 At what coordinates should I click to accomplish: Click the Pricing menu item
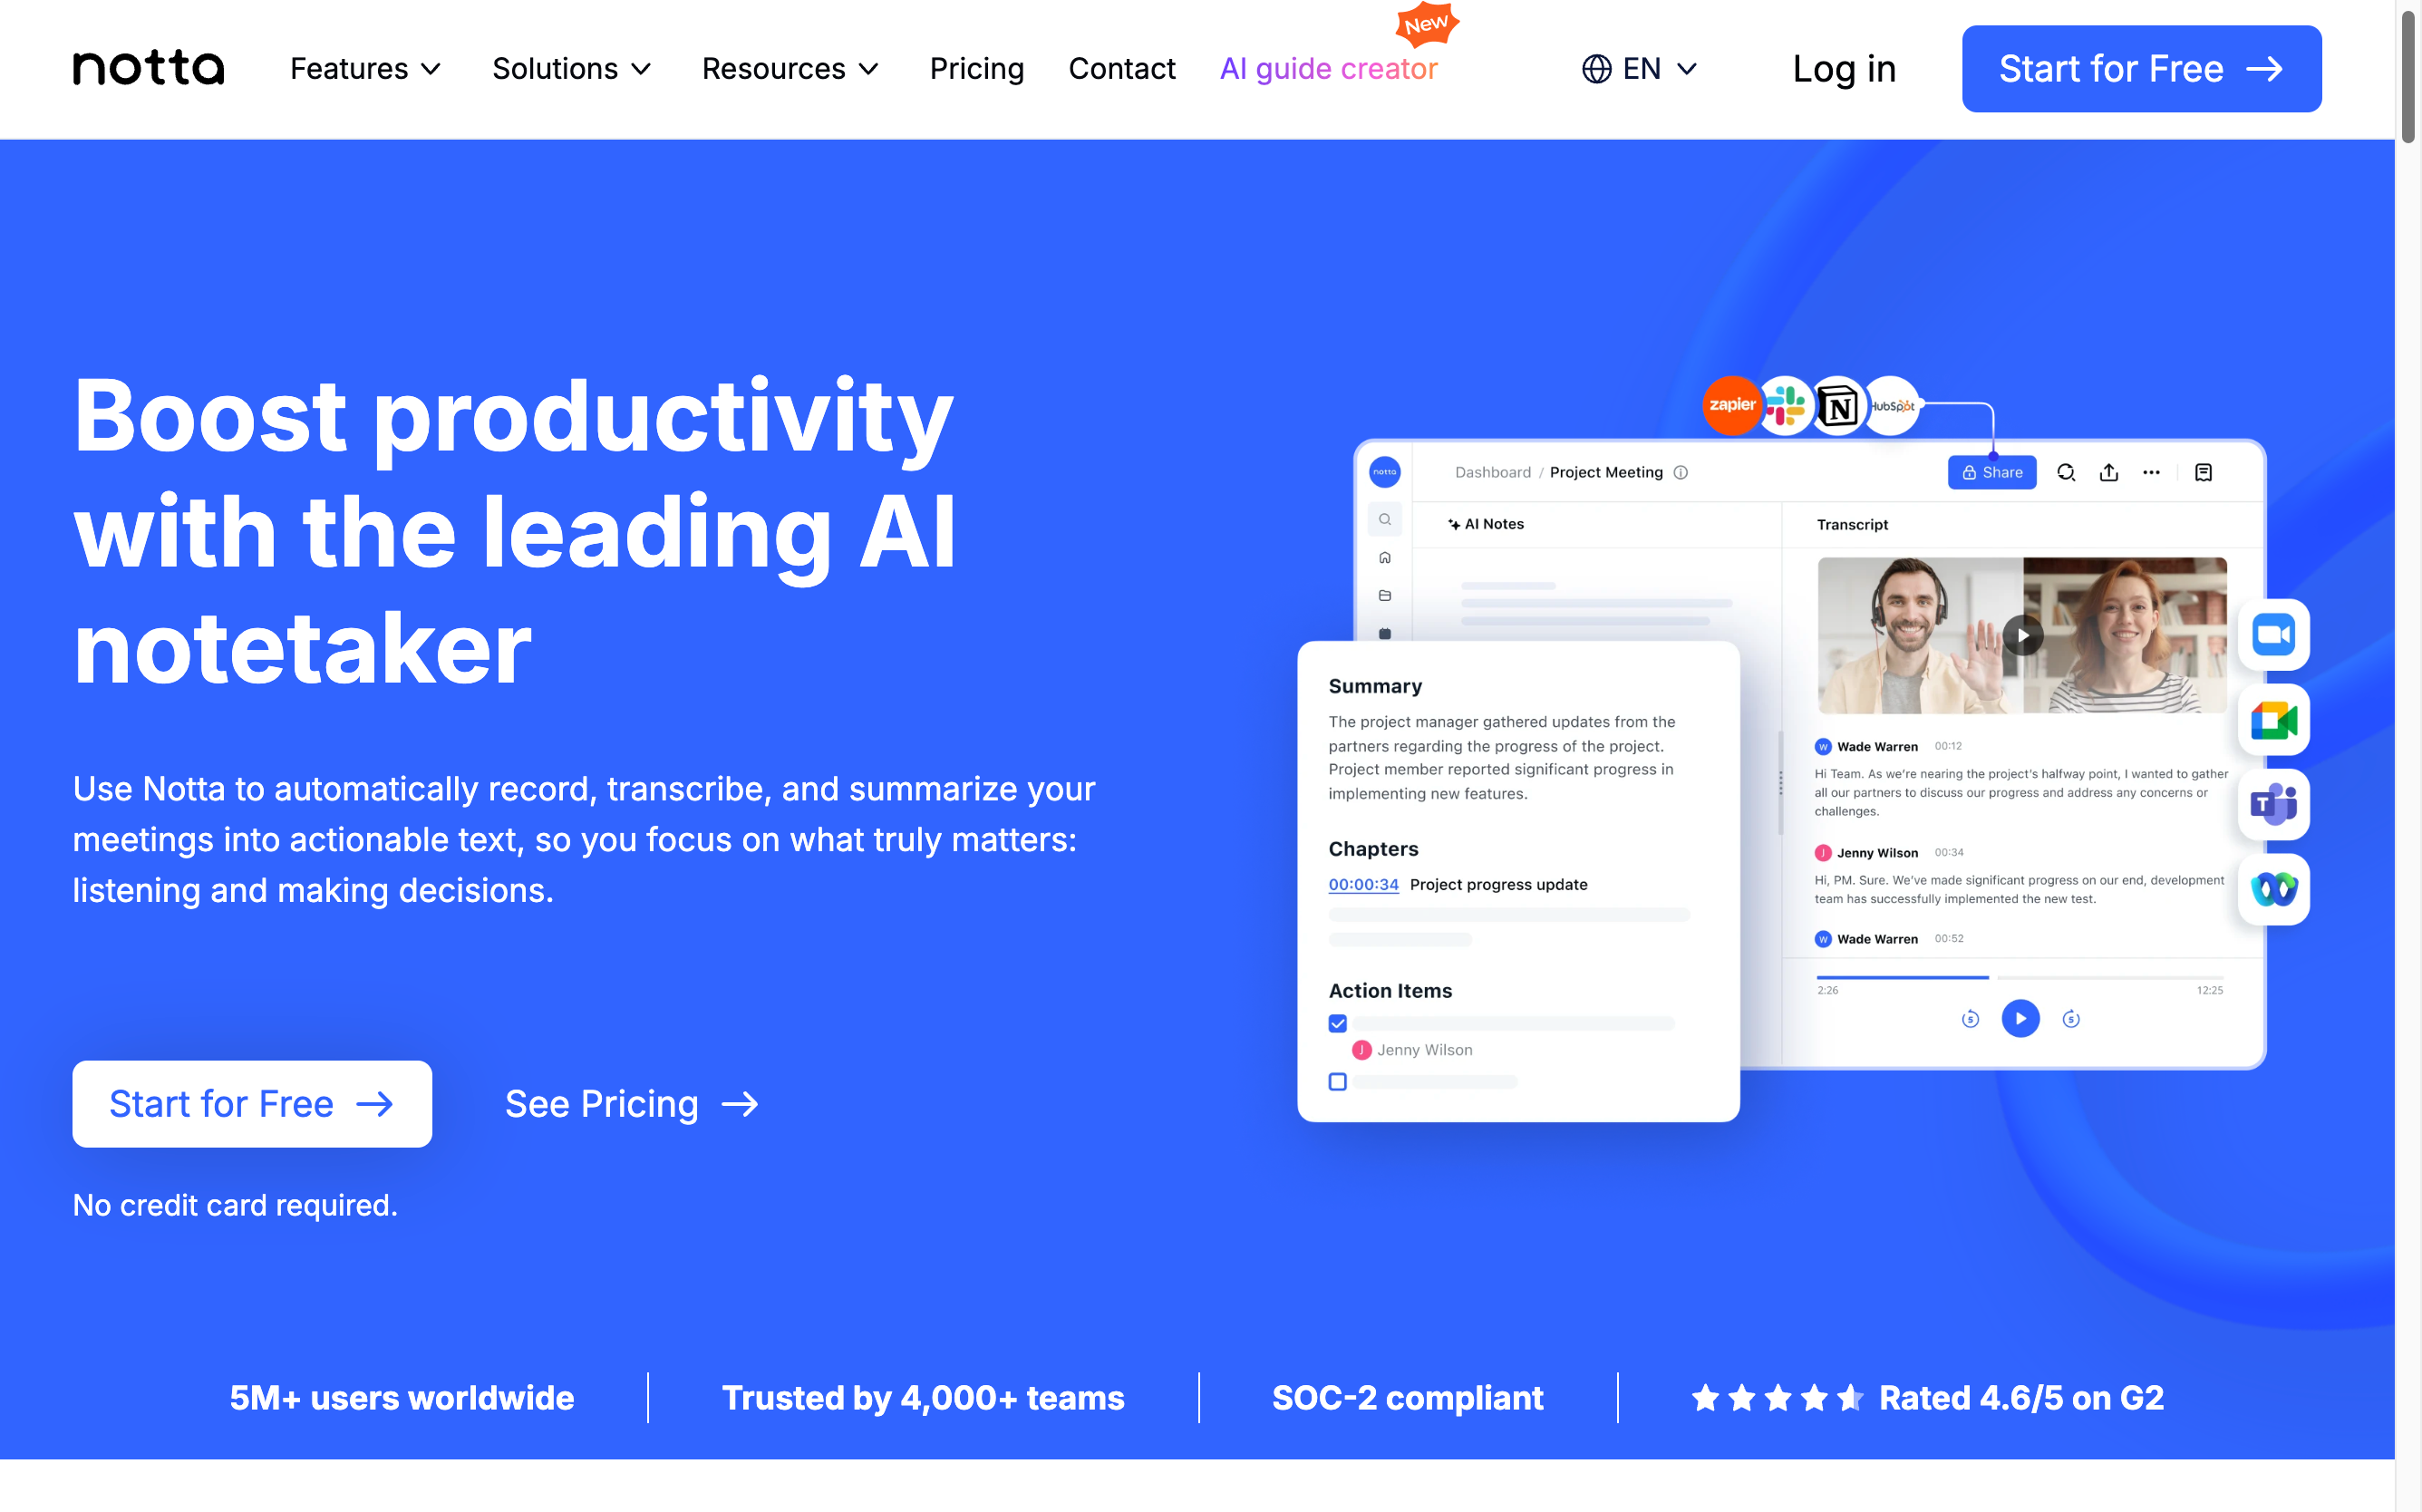pos(977,68)
